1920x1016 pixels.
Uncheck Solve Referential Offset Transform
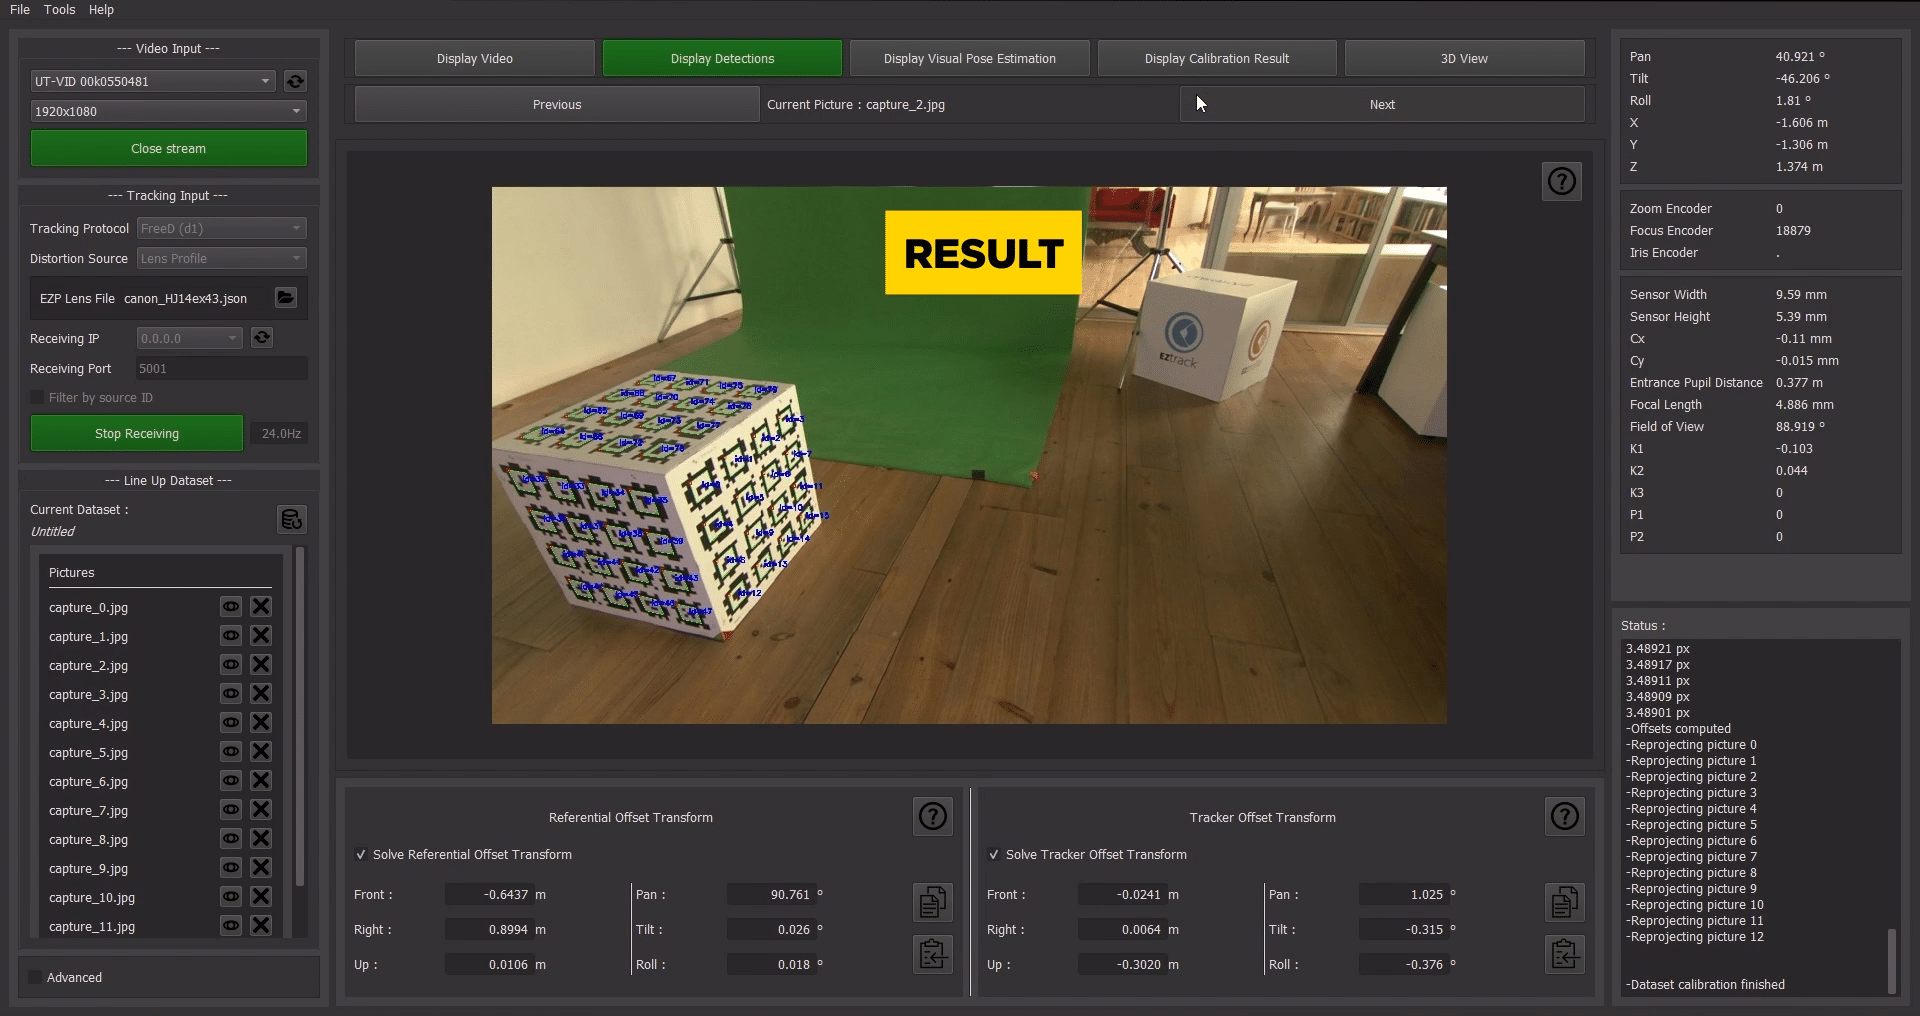coord(361,855)
